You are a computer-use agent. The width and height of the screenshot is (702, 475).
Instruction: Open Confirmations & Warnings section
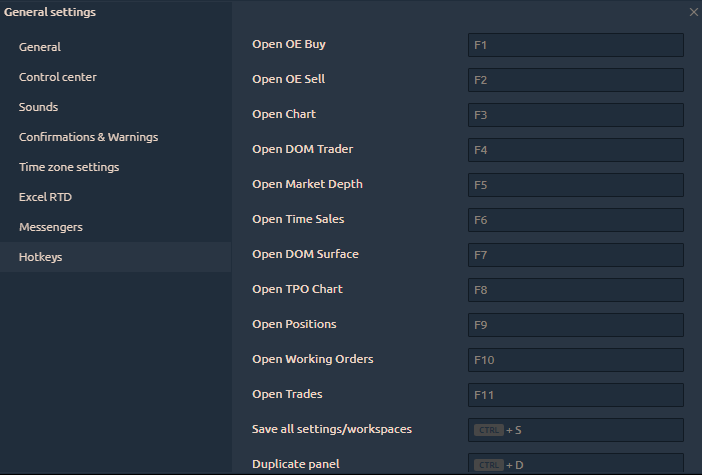[88, 137]
